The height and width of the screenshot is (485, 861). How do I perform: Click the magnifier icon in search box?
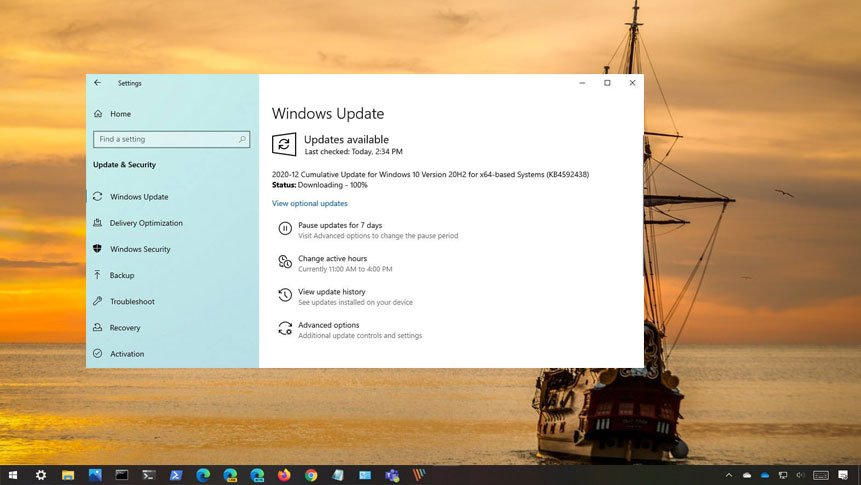(x=242, y=140)
